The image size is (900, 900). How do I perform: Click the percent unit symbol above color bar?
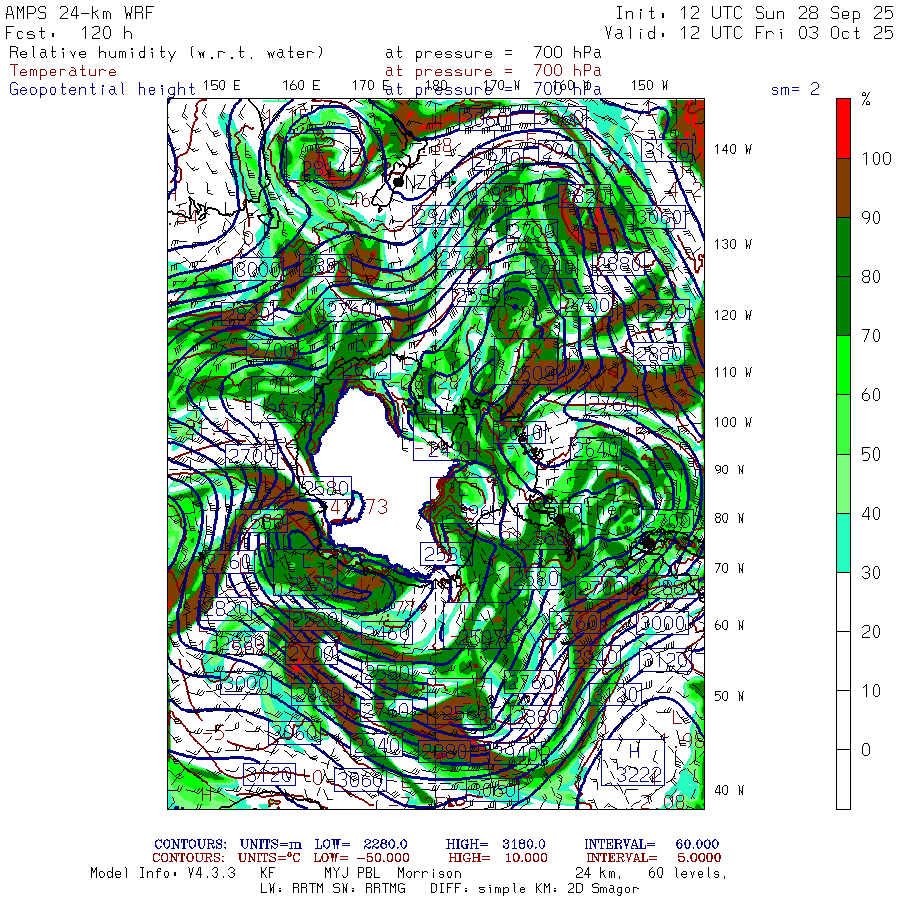click(866, 99)
